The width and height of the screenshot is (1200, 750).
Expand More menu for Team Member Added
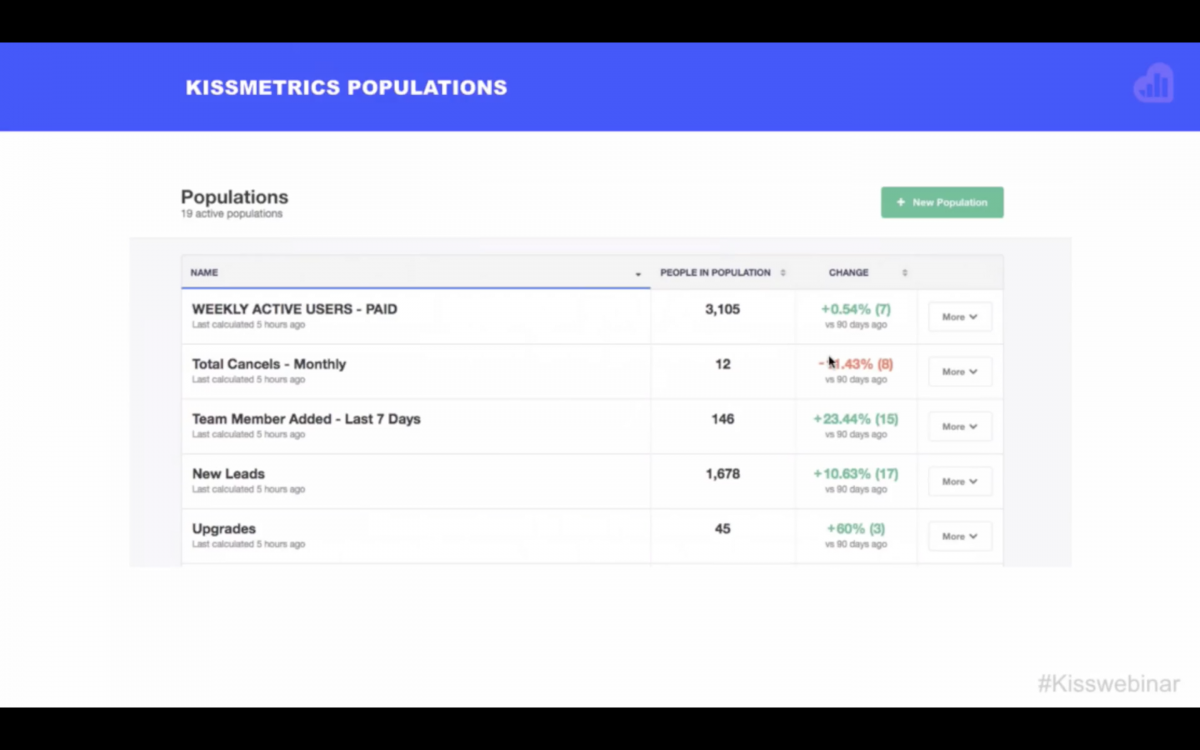960,427
